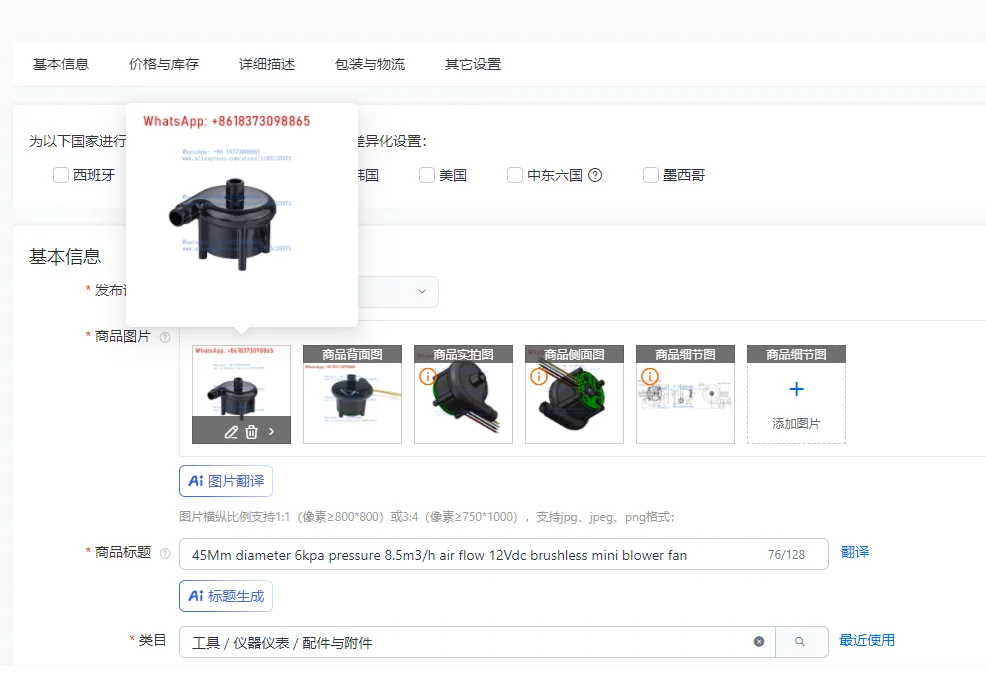Tick the 西班牙 checkbox
This screenshot has height=689, width=986.
pos(61,175)
